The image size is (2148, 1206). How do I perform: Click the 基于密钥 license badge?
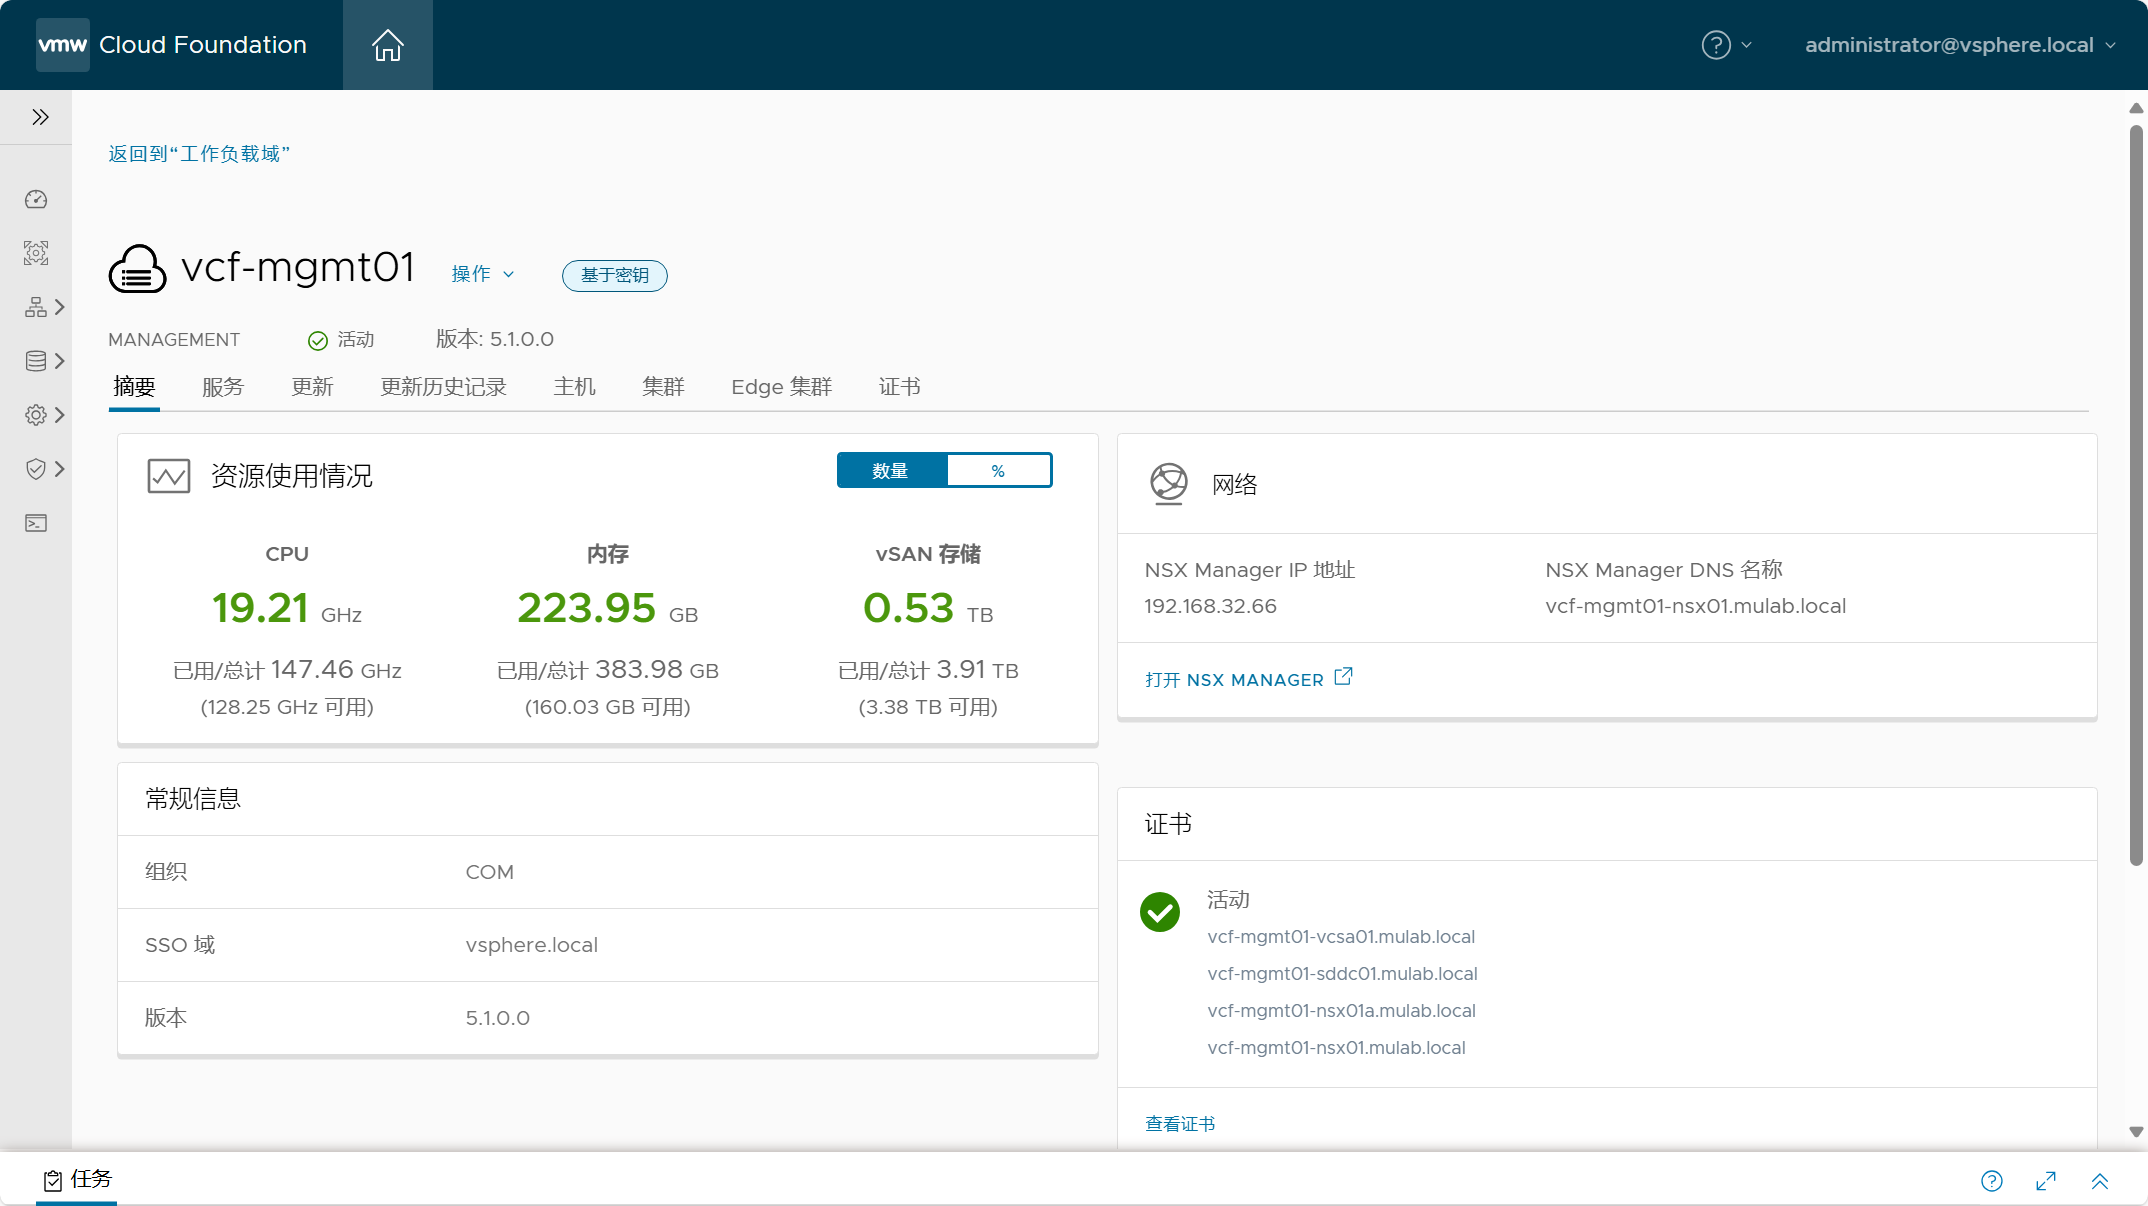pos(614,275)
